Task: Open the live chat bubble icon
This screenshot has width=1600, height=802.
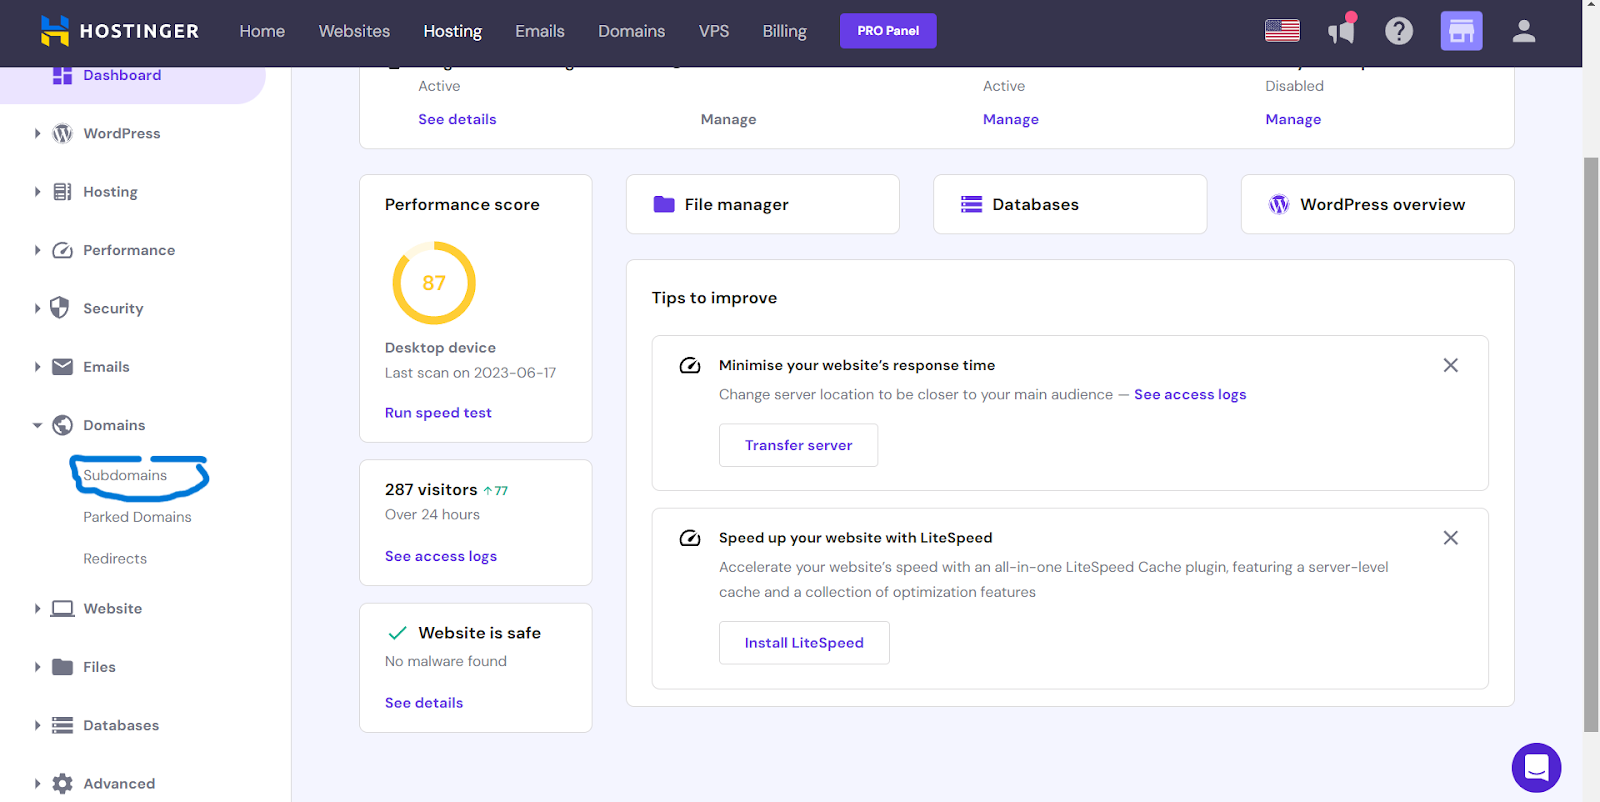Action: [x=1536, y=768]
